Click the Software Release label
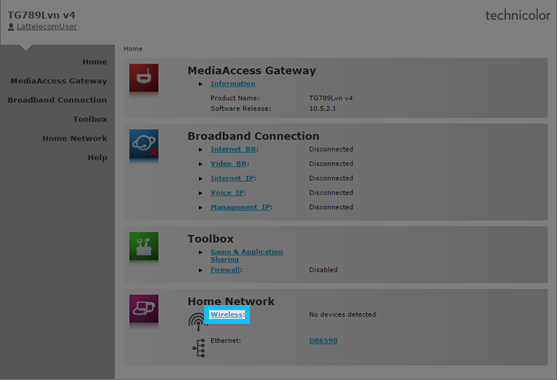The width and height of the screenshot is (559, 380). [241, 109]
